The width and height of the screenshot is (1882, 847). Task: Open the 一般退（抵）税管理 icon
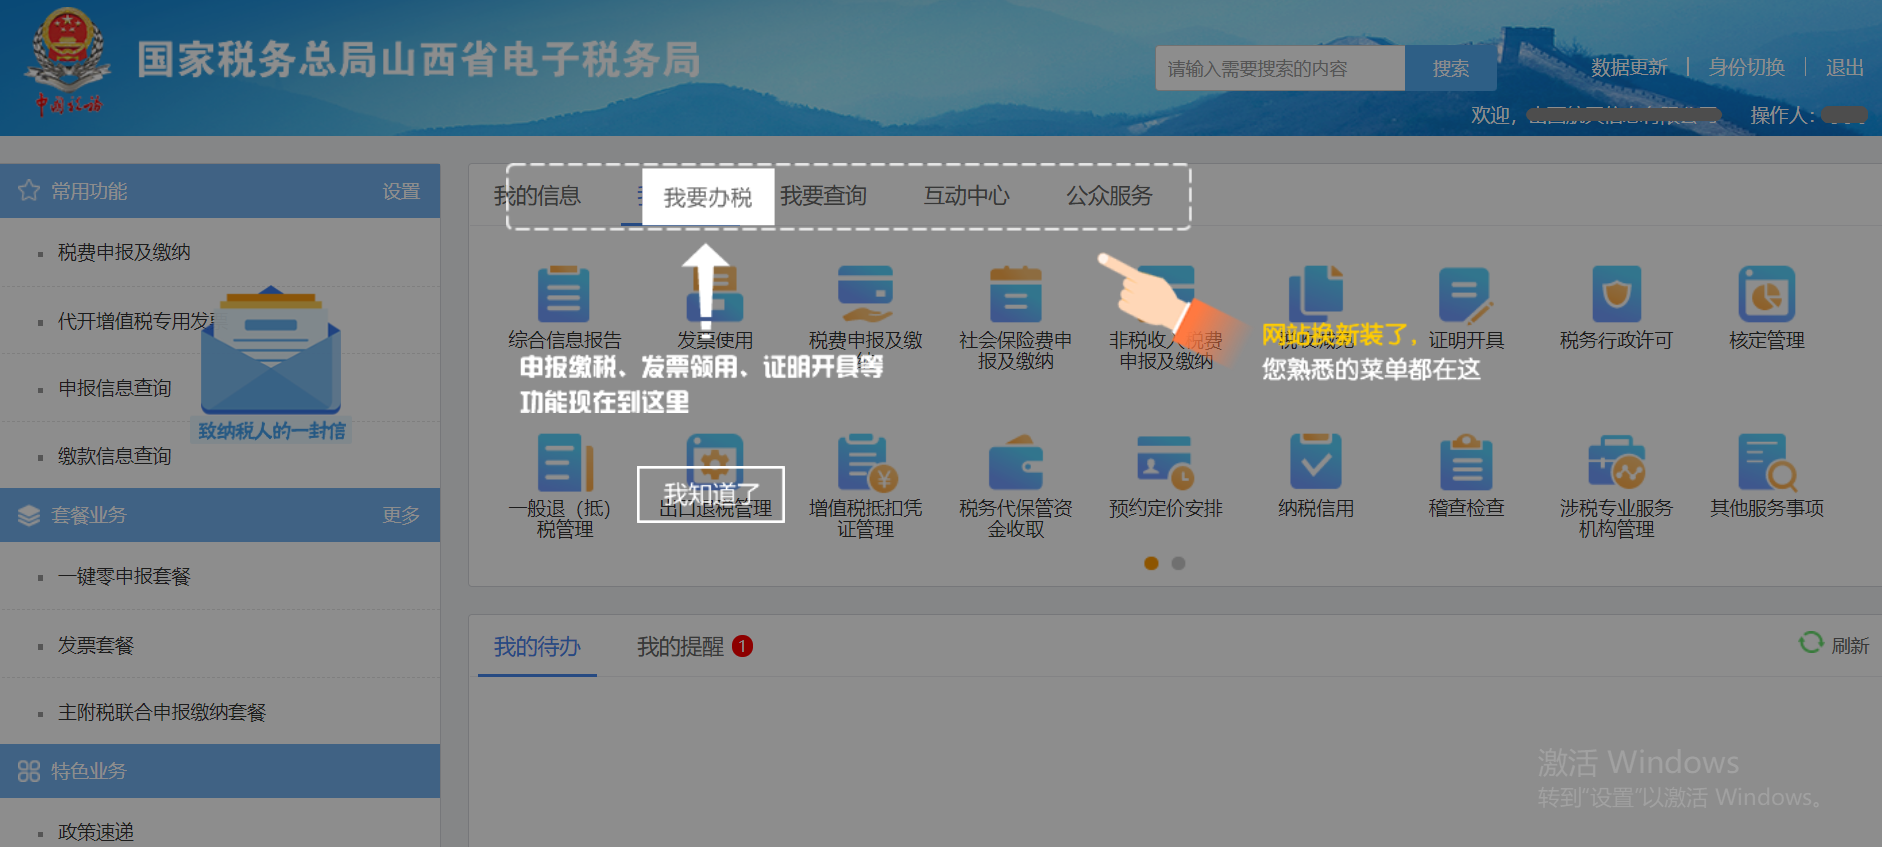pyautogui.click(x=564, y=462)
